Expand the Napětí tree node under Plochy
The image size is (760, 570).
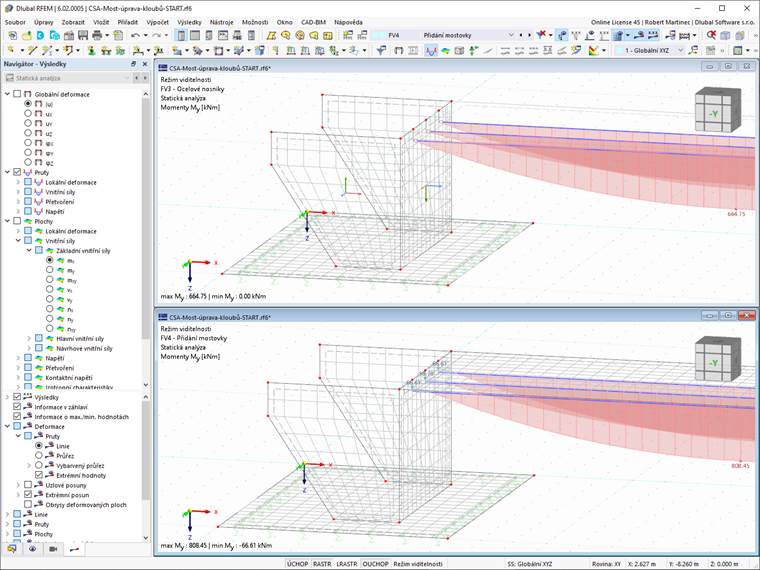tap(17, 358)
